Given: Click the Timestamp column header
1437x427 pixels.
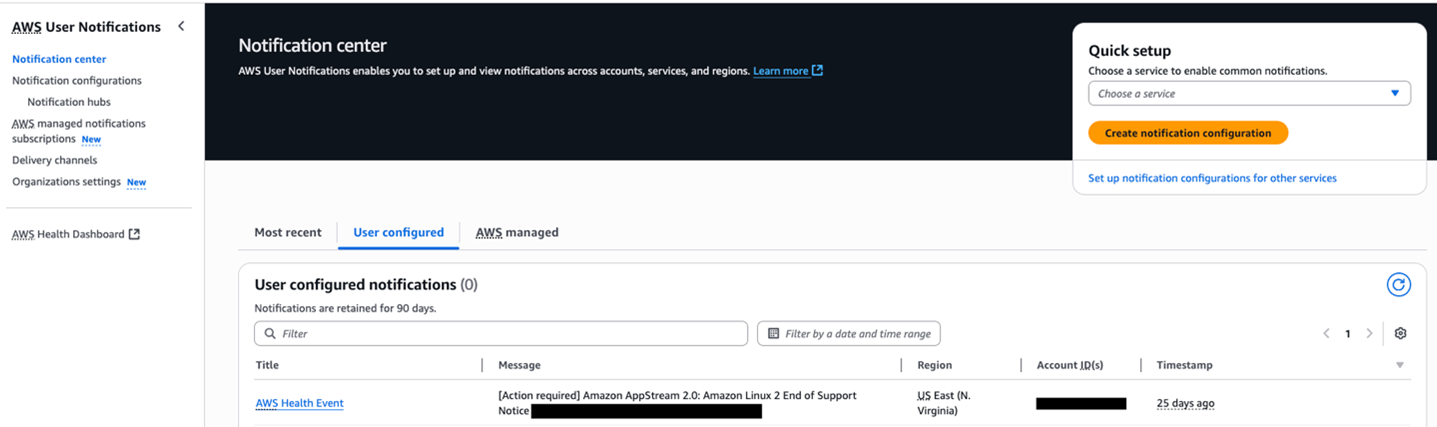Looking at the screenshot, I should click(x=1184, y=365).
